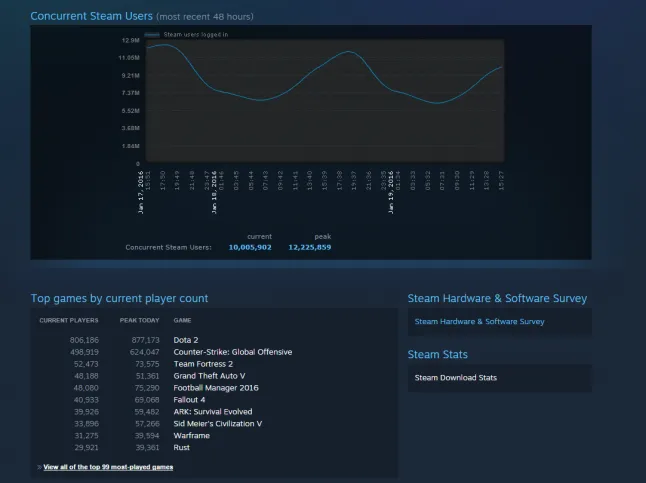Open the Steam Hardware & Software Survey link
This screenshot has height=483, width=646.
pos(479,321)
